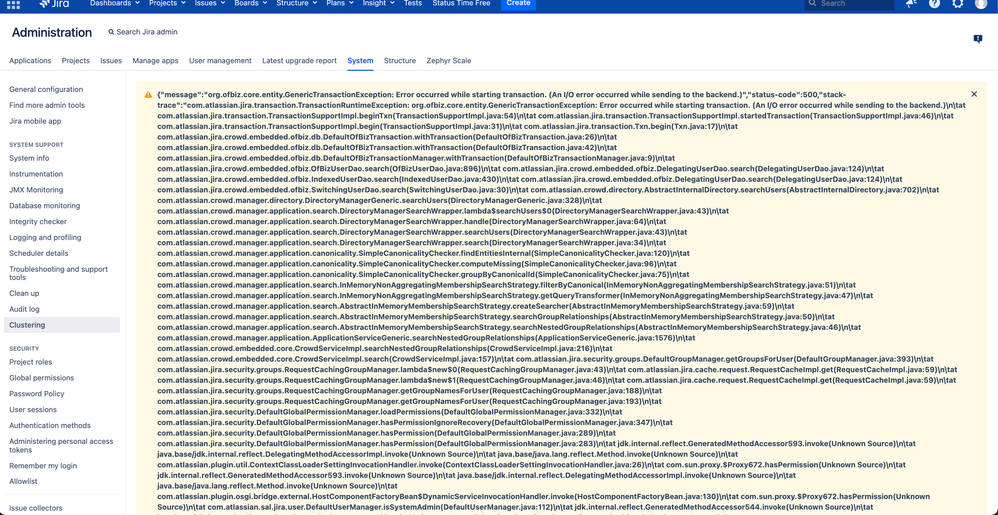Viewport: 998px width, 515px height.
Task: Open Database monitoring page
Action: (x=45, y=206)
